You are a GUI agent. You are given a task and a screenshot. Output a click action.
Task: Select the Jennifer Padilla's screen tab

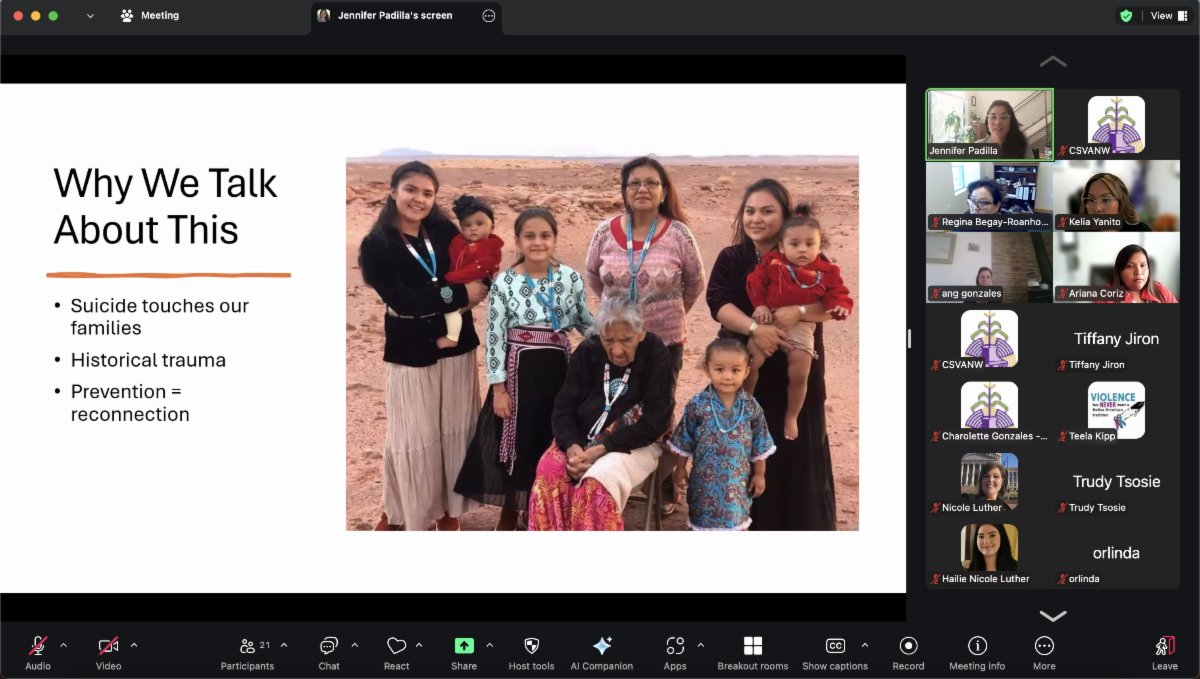pyautogui.click(x=394, y=16)
